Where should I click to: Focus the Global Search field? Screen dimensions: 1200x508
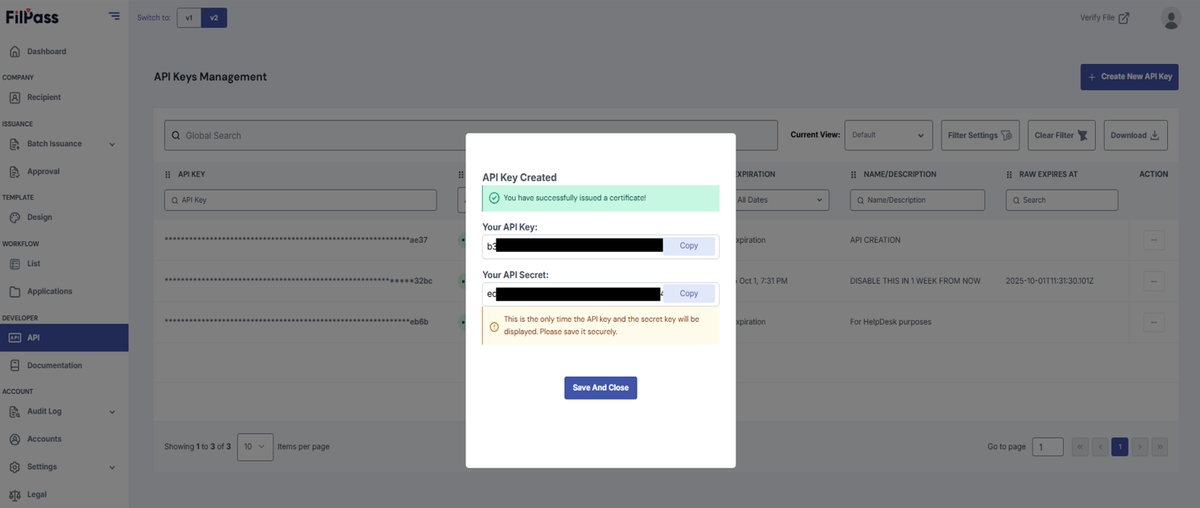coord(470,135)
